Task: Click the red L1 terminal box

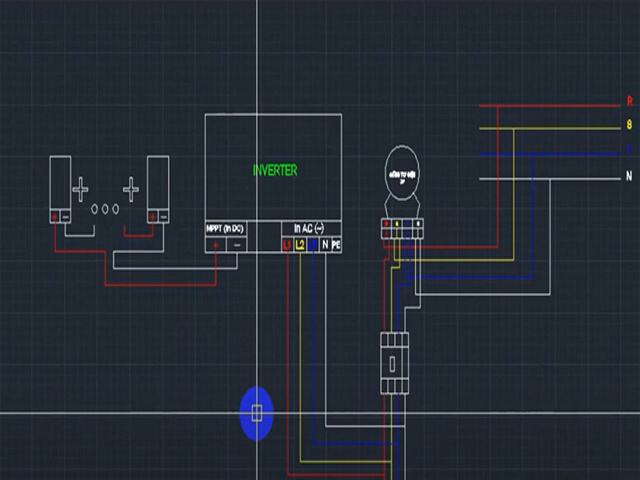Action: 287,245
